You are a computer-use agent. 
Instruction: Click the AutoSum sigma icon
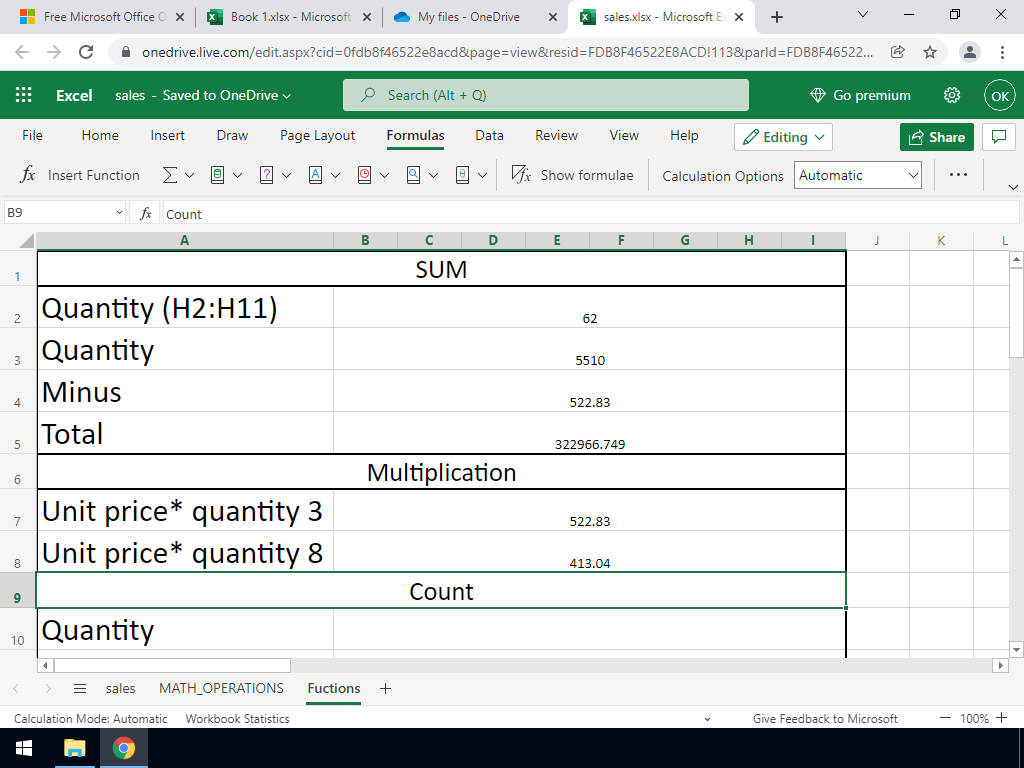point(170,175)
